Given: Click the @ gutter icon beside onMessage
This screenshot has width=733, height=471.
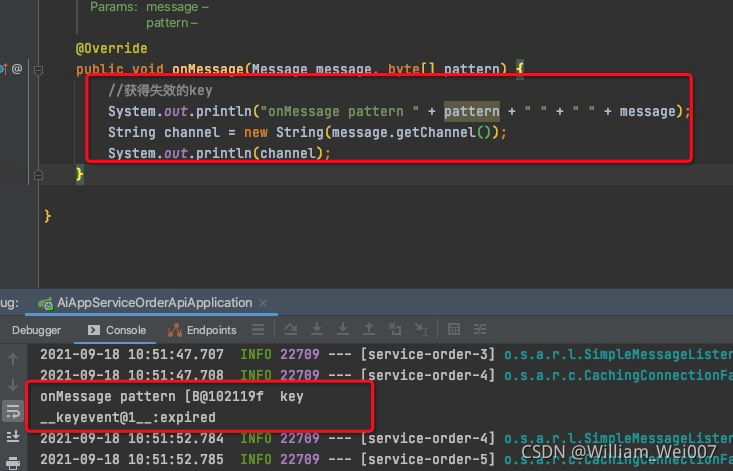Looking at the screenshot, I should pyautogui.click(x=17, y=69).
